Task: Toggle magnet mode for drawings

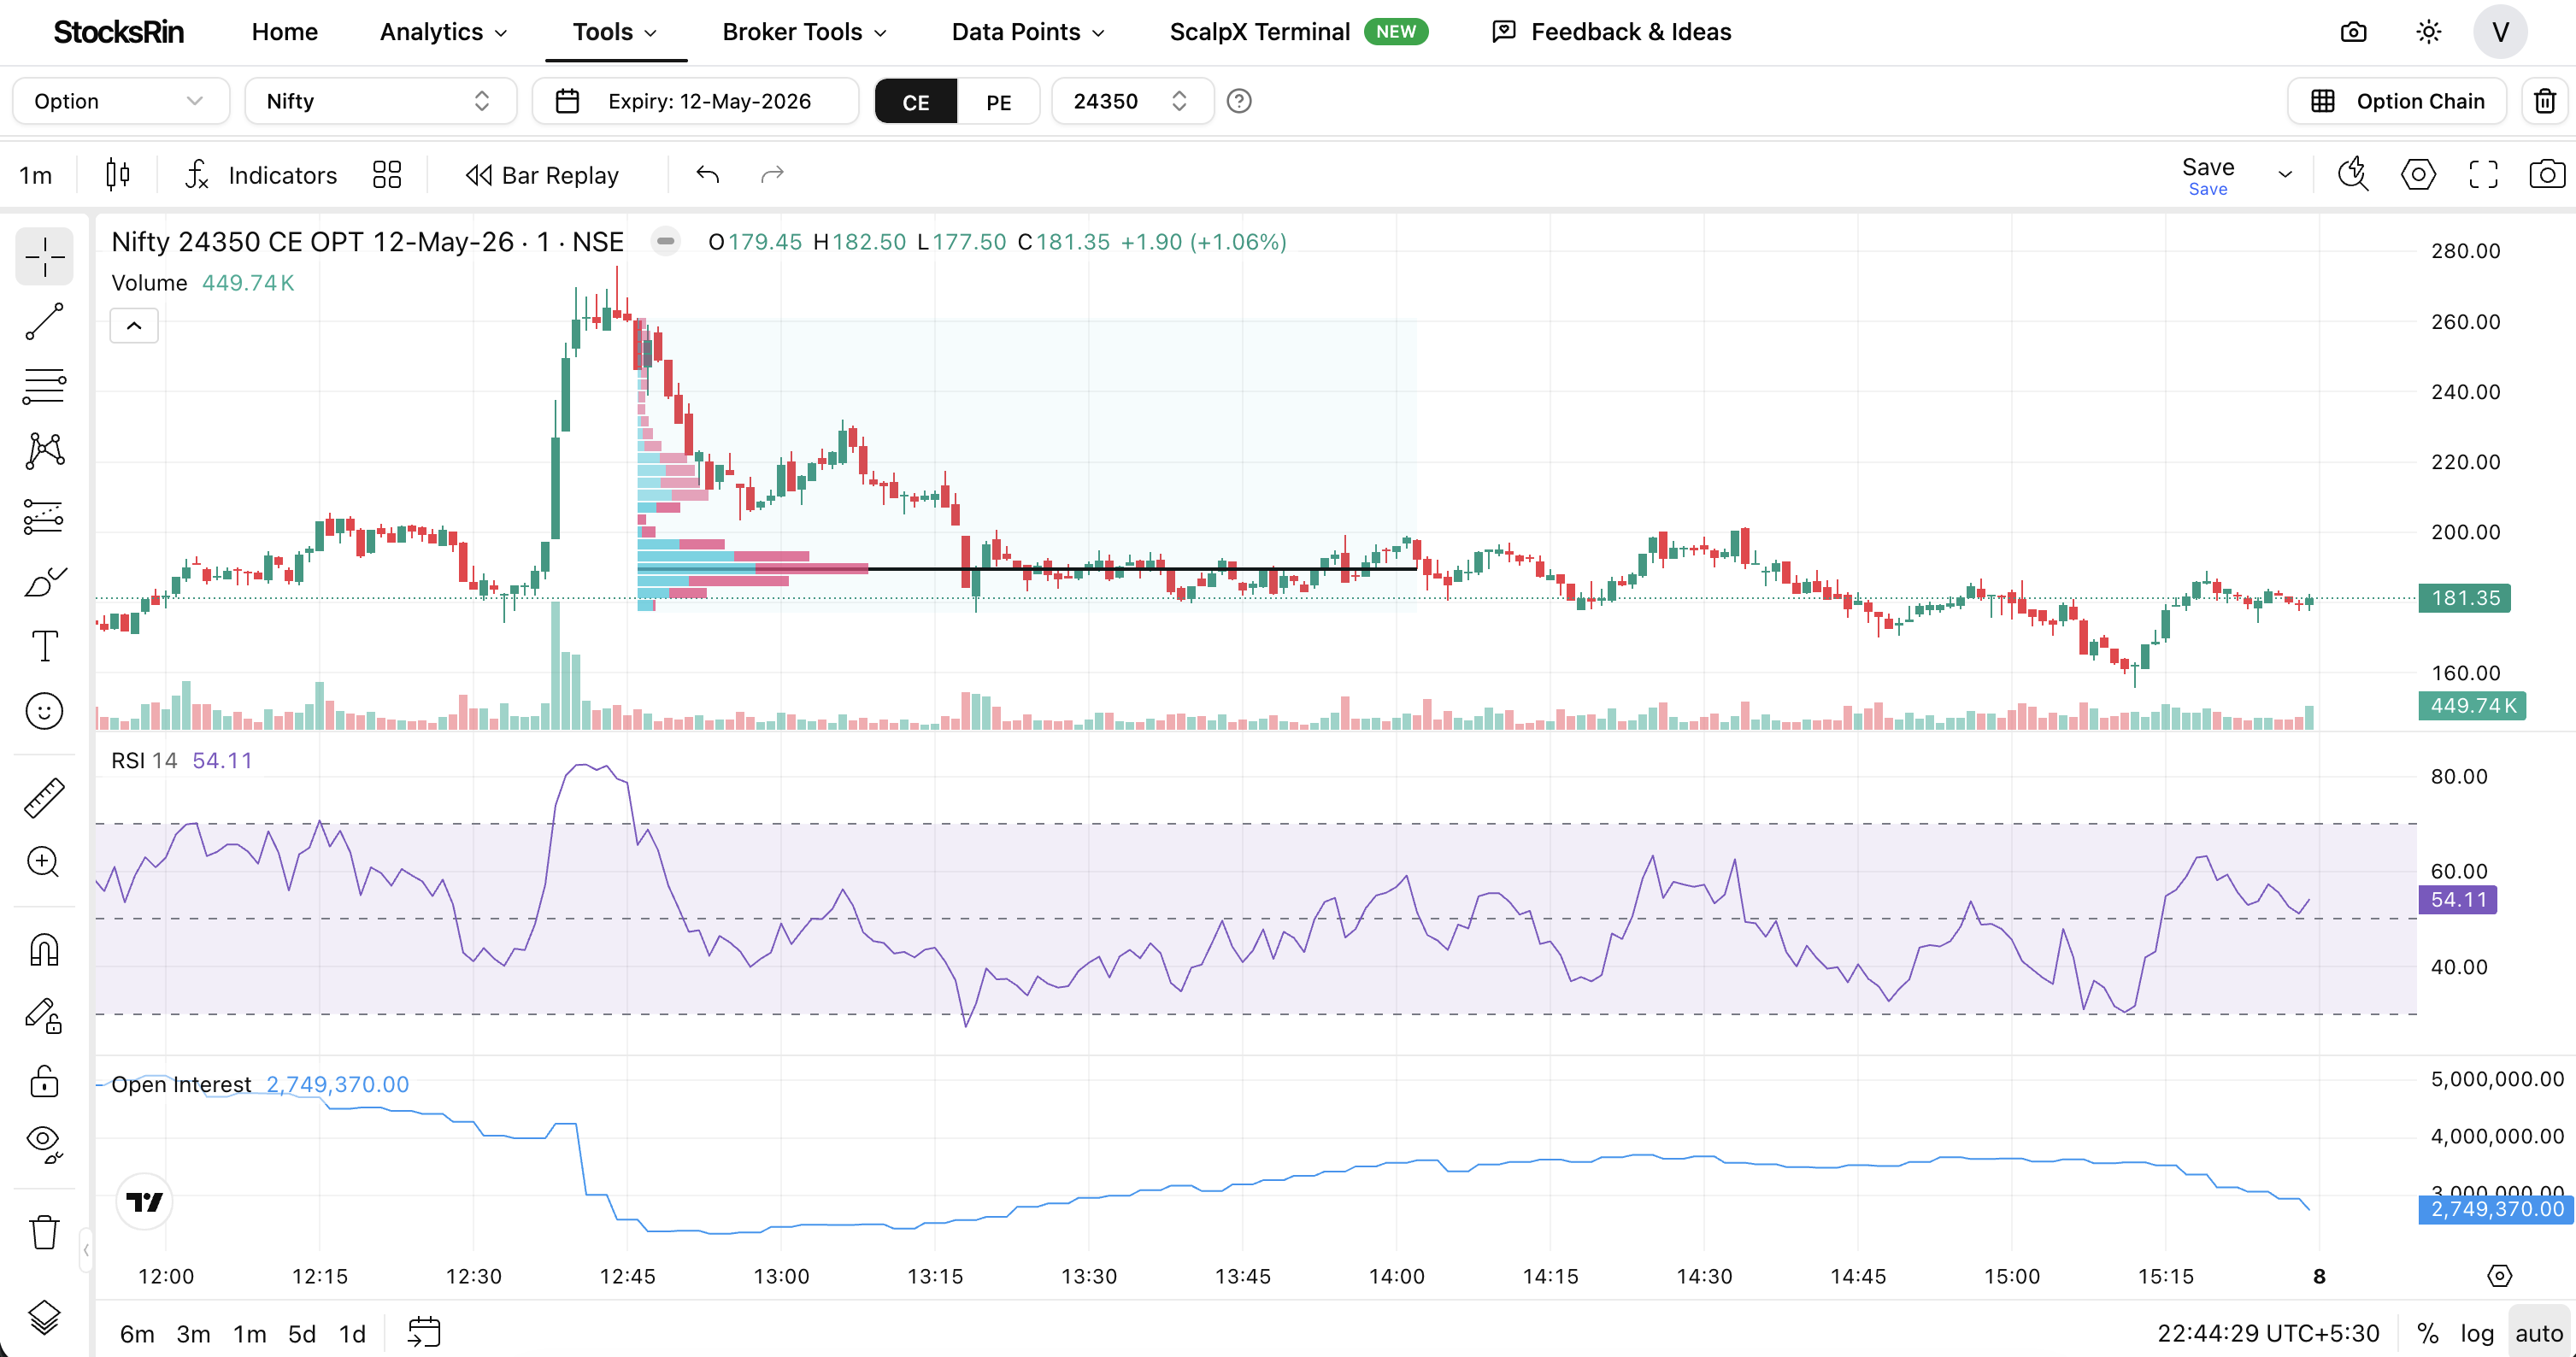Action: point(44,950)
